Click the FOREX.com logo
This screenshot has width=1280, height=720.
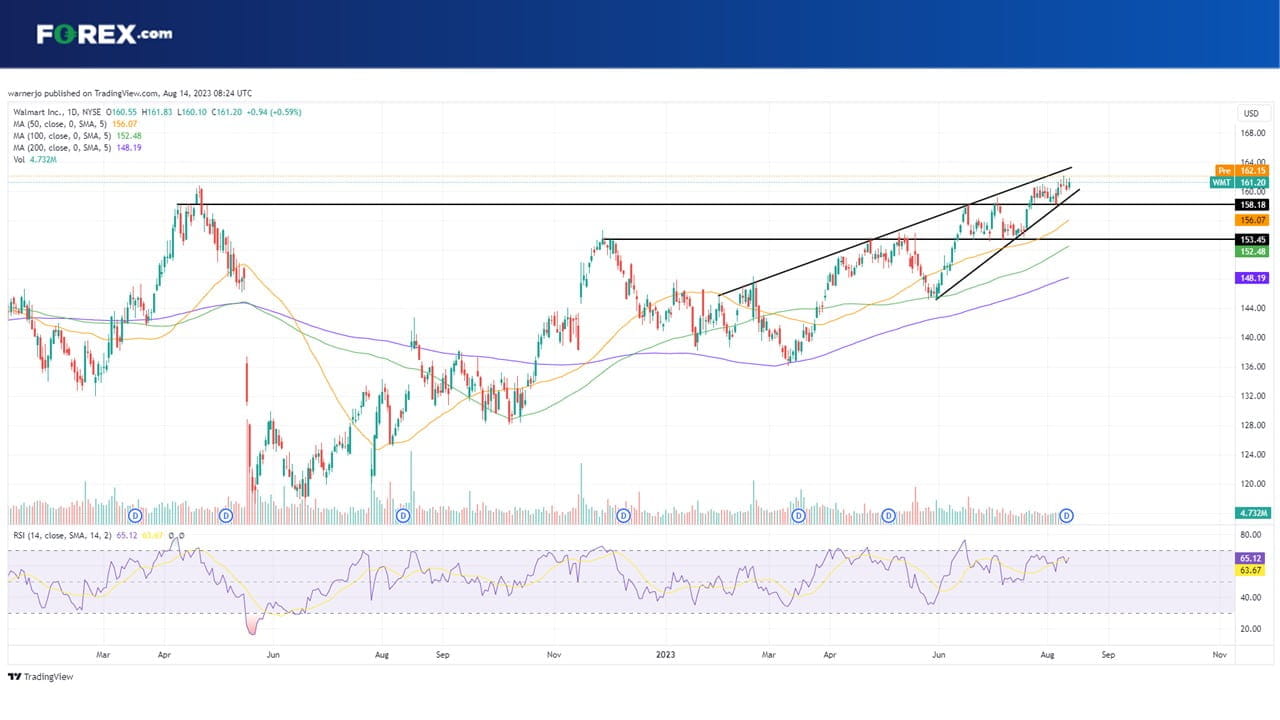tap(104, 34)
